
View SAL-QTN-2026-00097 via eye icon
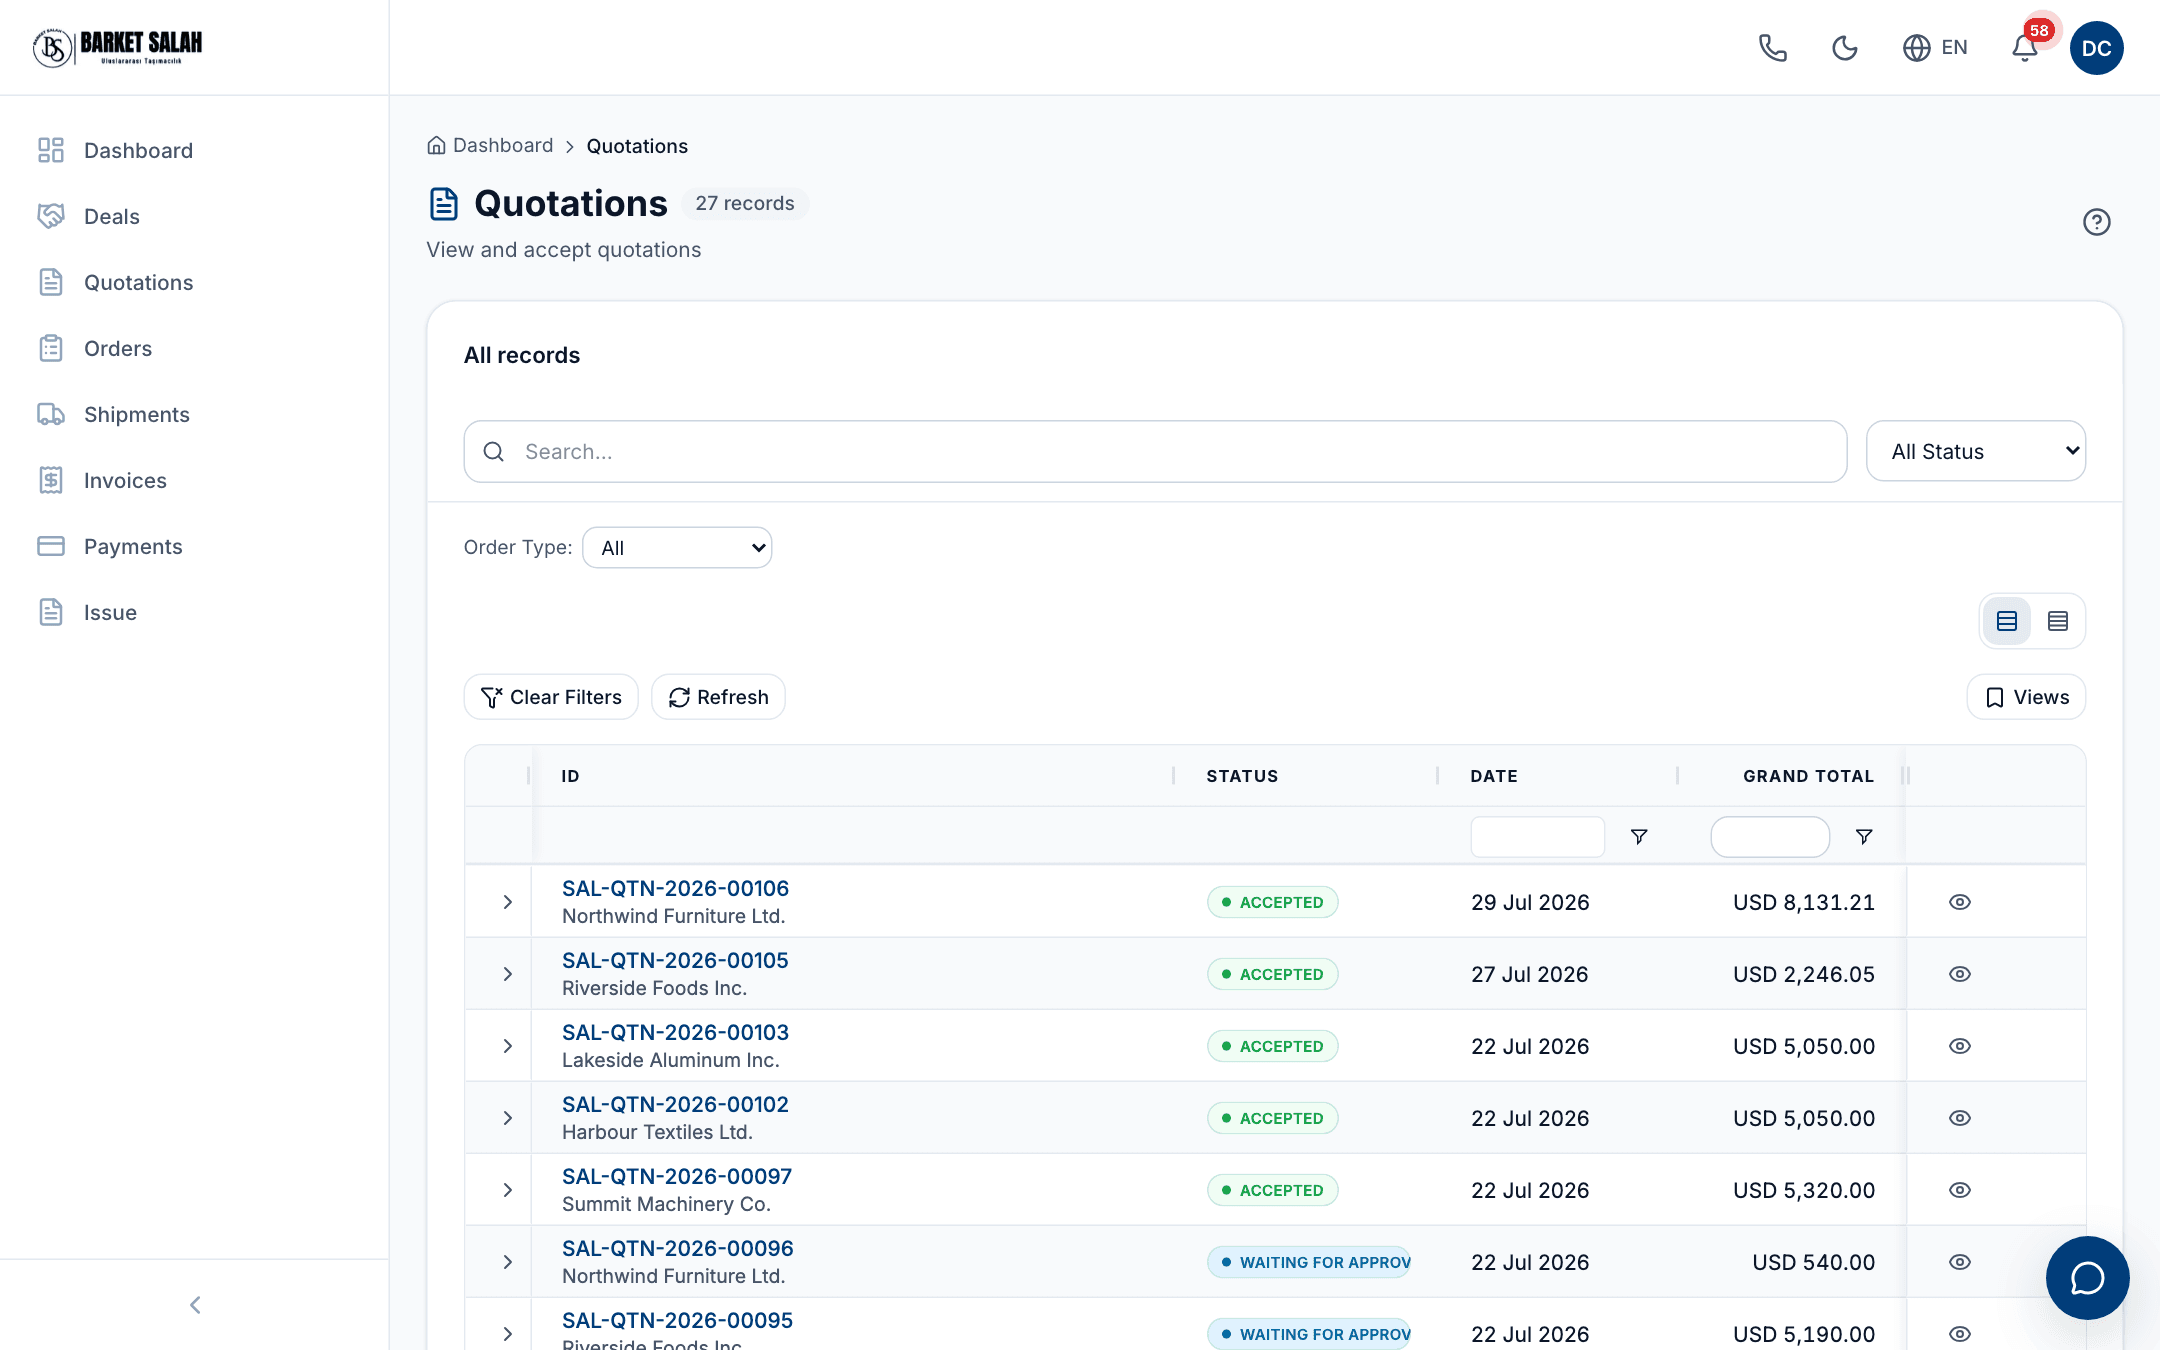pos(1960,1190)
